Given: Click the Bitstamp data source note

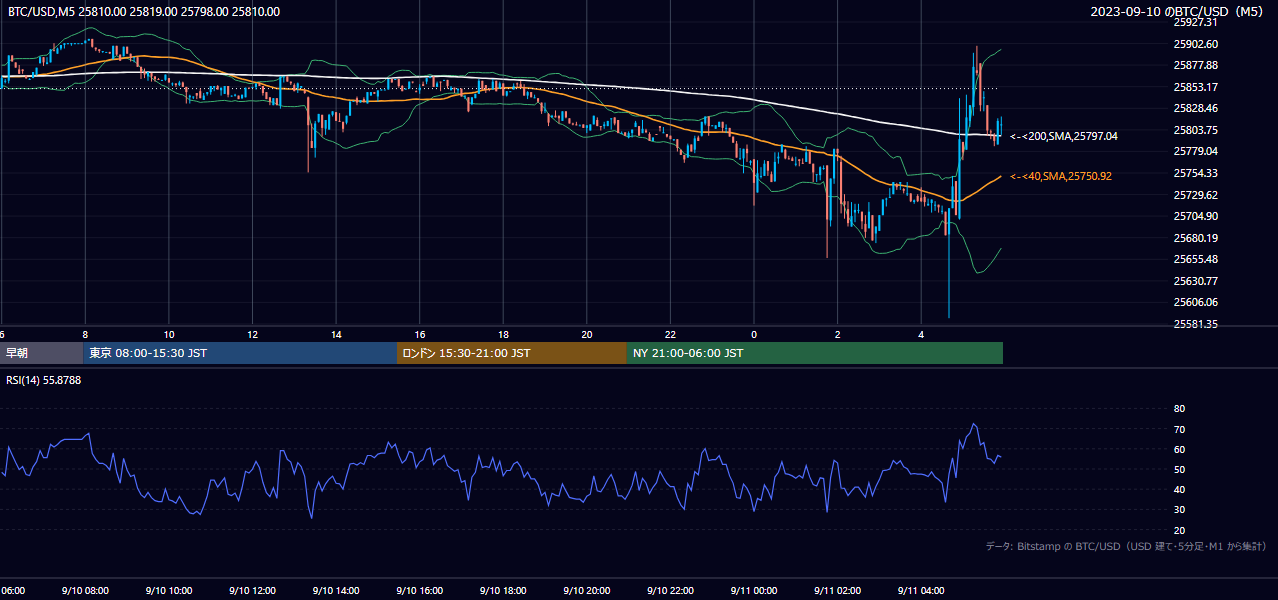Looking at the screenshot, I should tap(1126, 546).
